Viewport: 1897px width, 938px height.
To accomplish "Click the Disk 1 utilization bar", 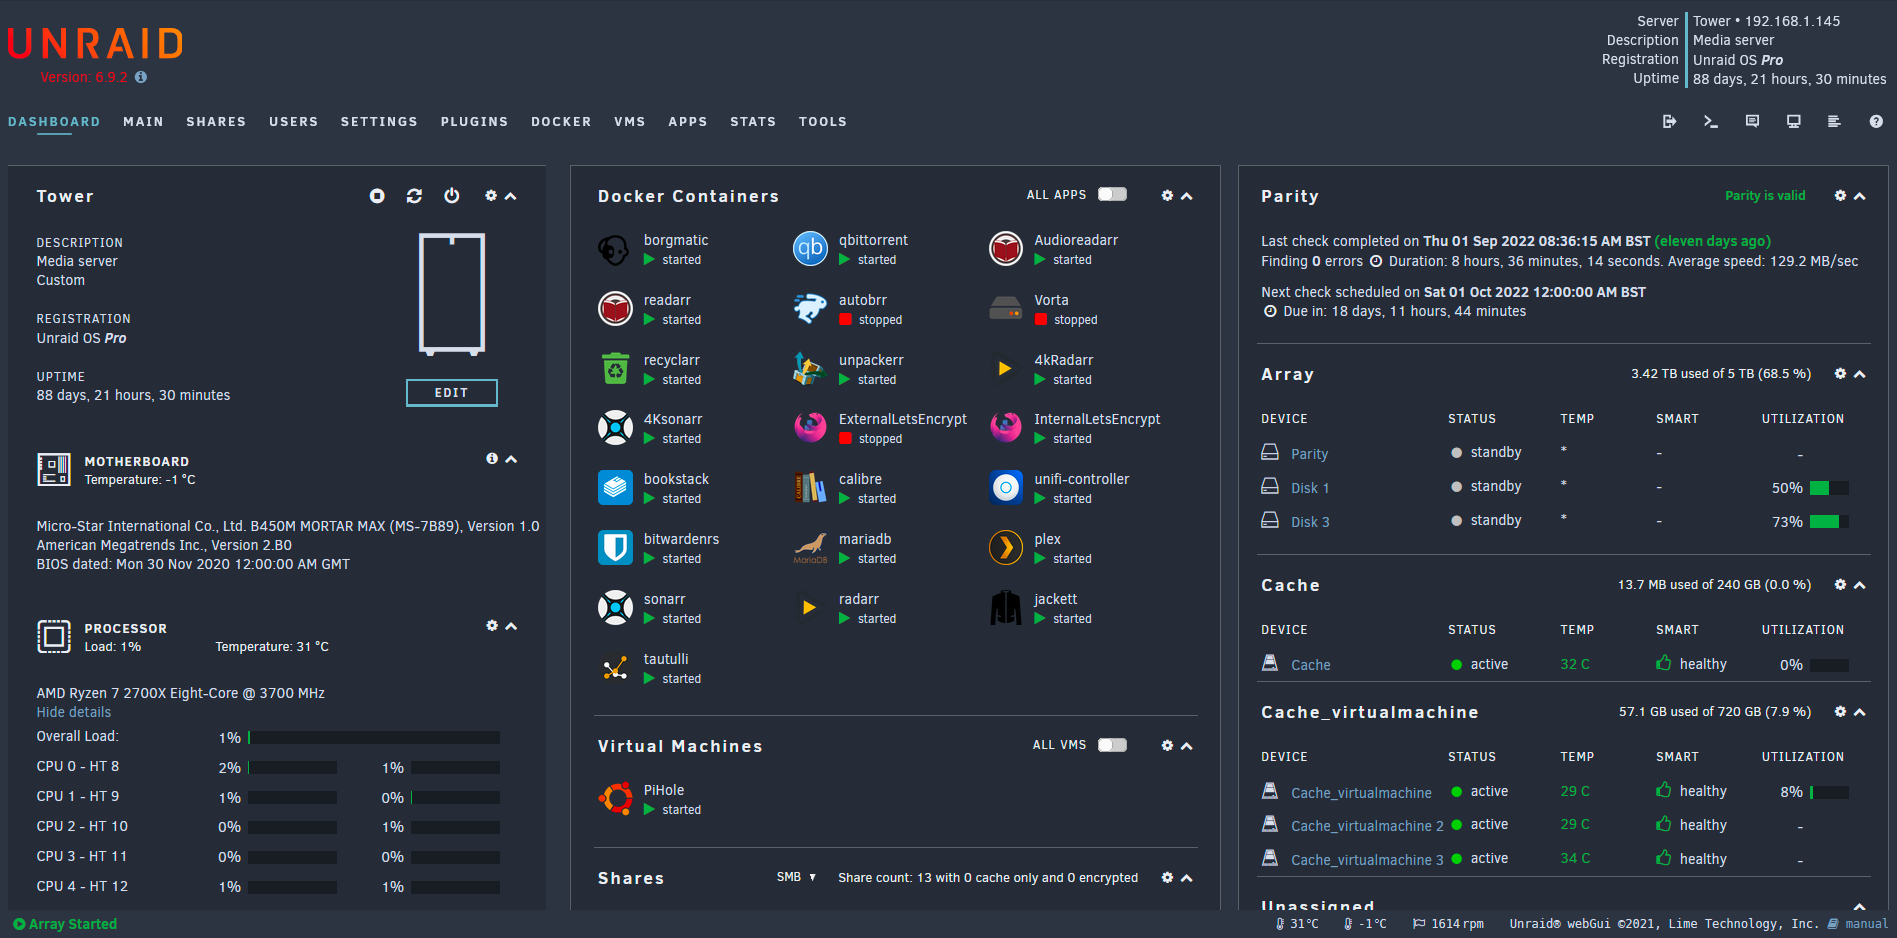I will [1829, 488].
